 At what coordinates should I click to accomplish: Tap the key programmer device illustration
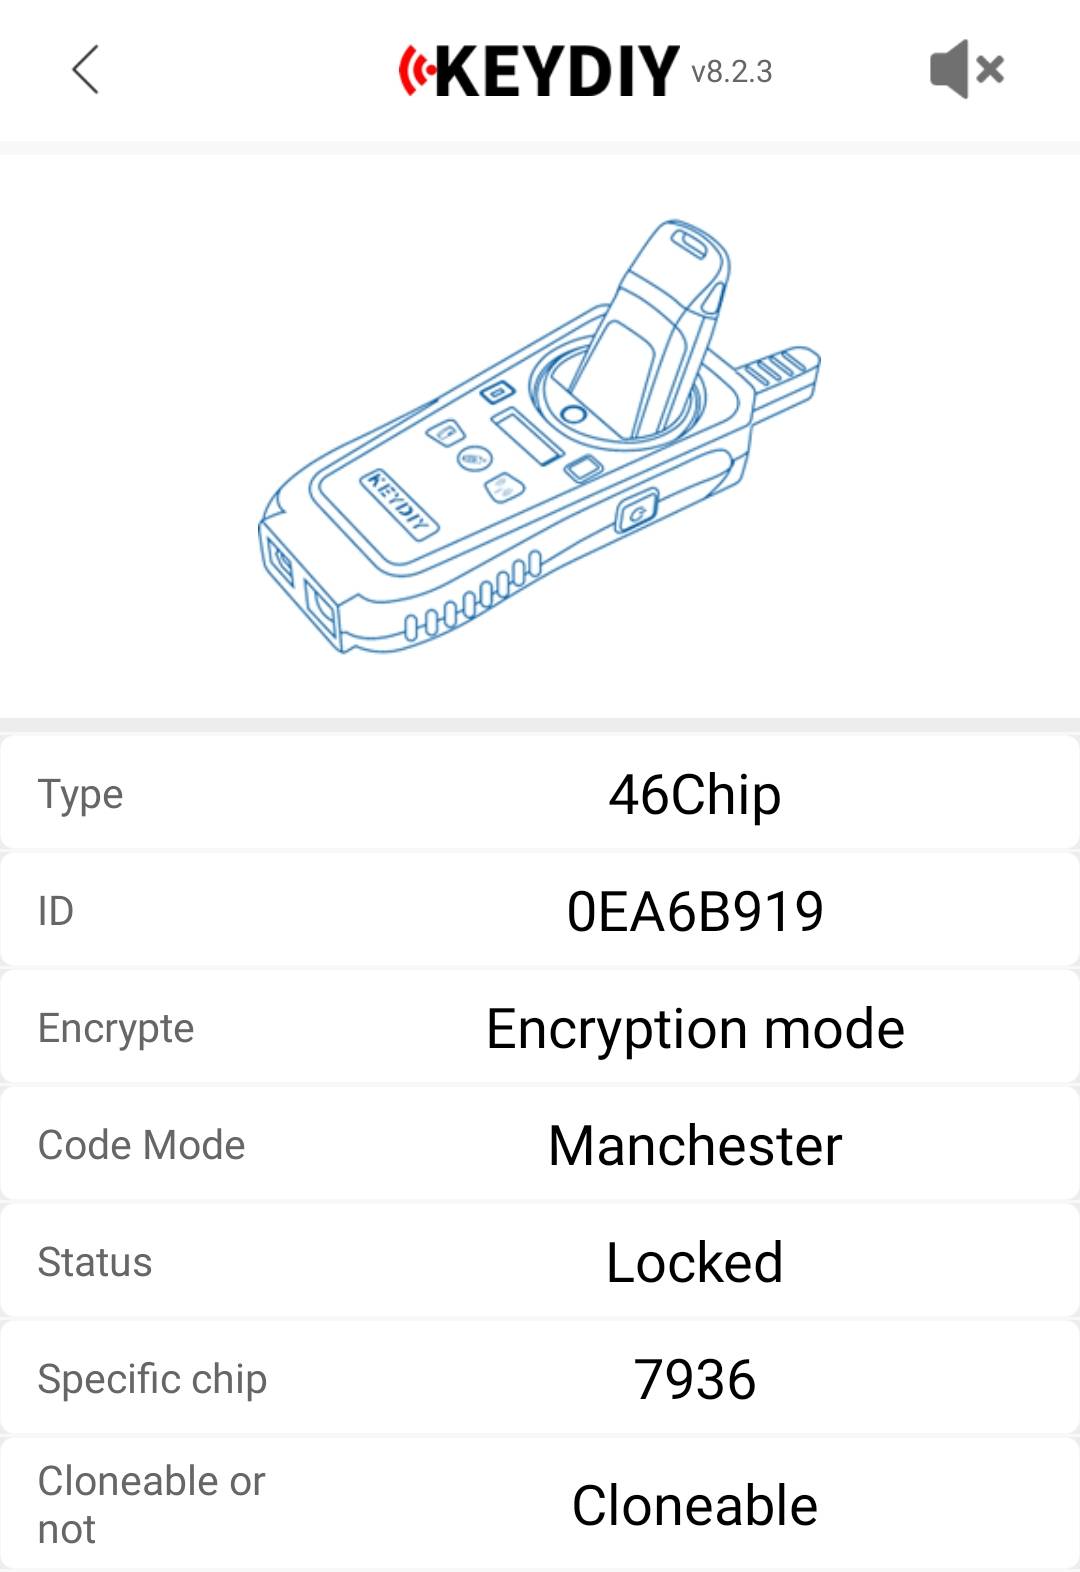point(539,437)
